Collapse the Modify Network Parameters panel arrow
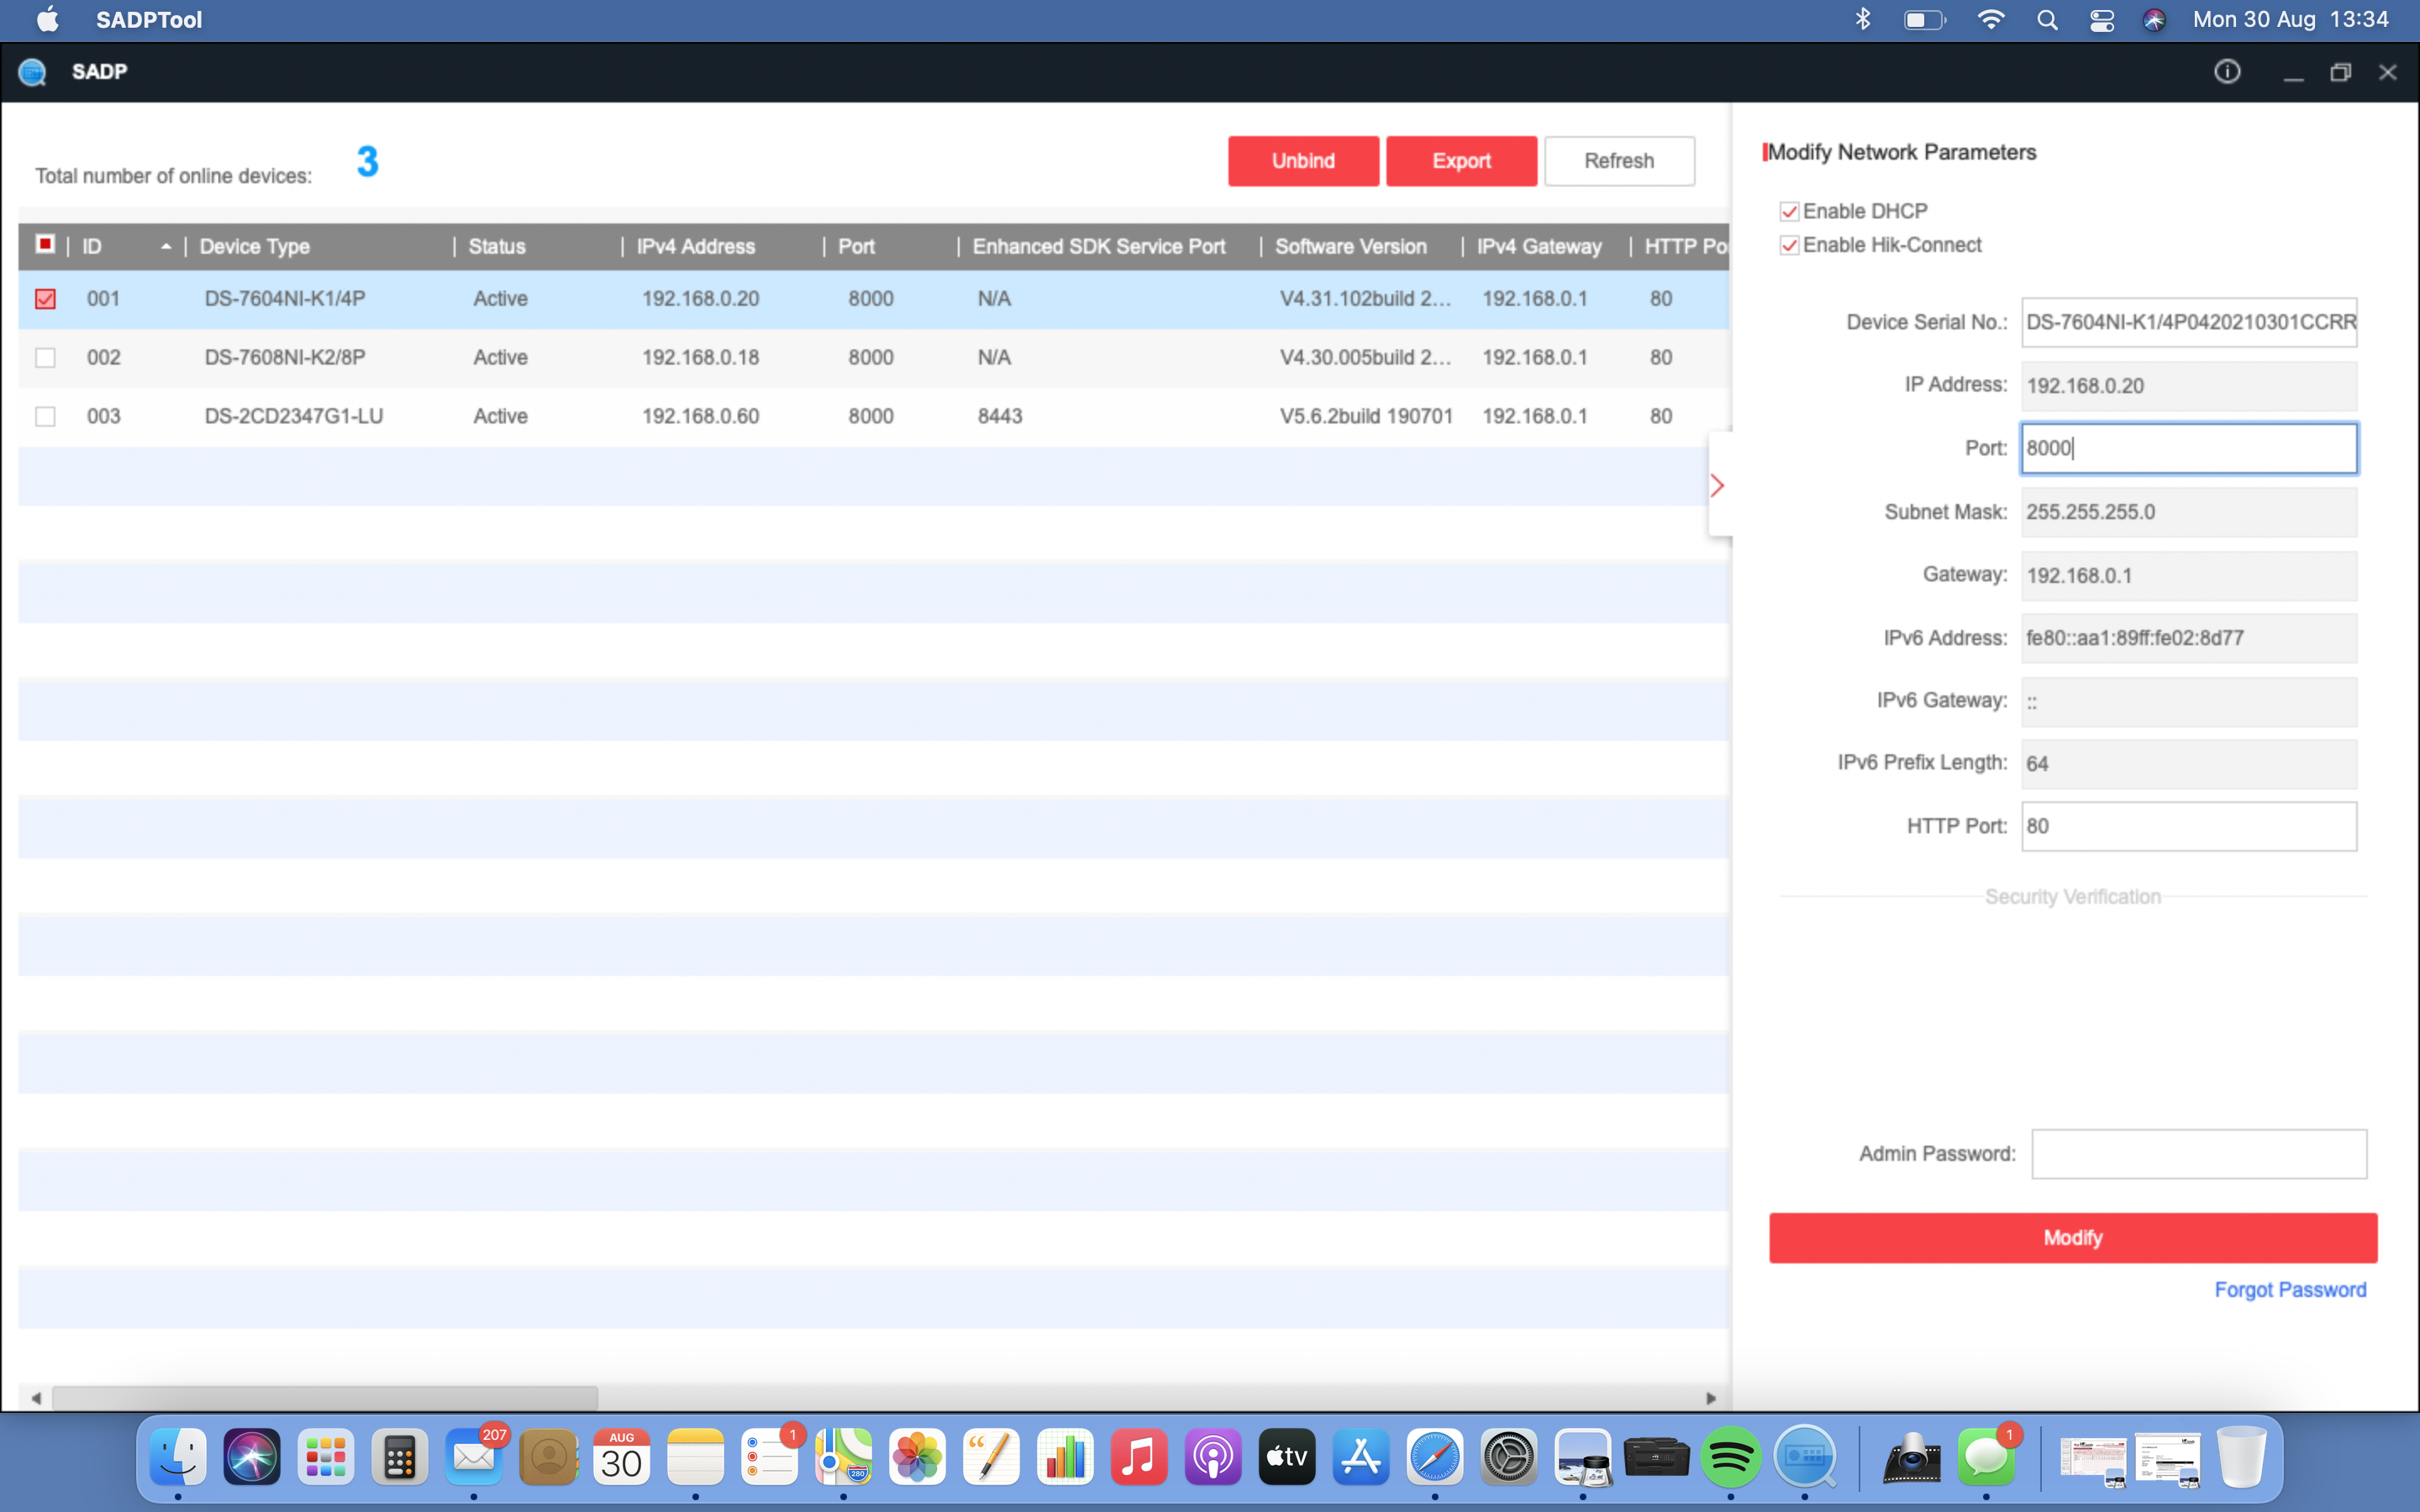The height and width of the screenshot is (1512, 2420). tap(1717, 486)
